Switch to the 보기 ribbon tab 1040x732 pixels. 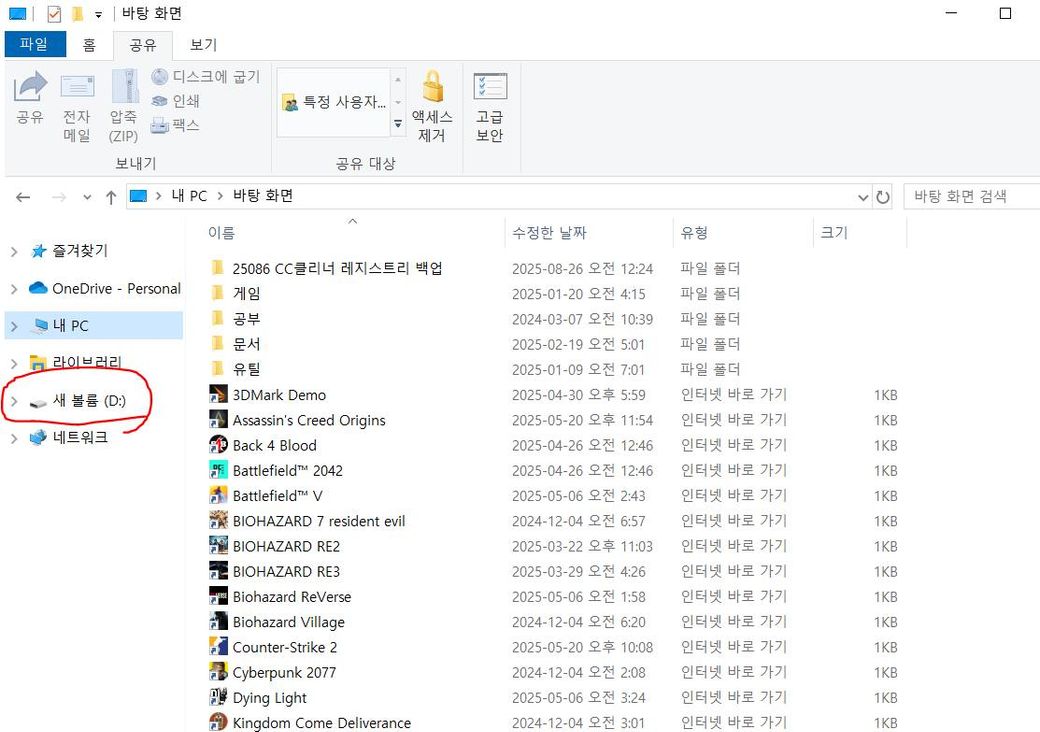tap(203, 45)
